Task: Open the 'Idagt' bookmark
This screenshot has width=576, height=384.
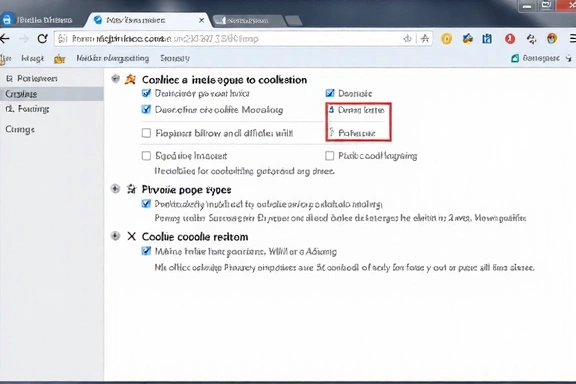Action: [32, 58]
